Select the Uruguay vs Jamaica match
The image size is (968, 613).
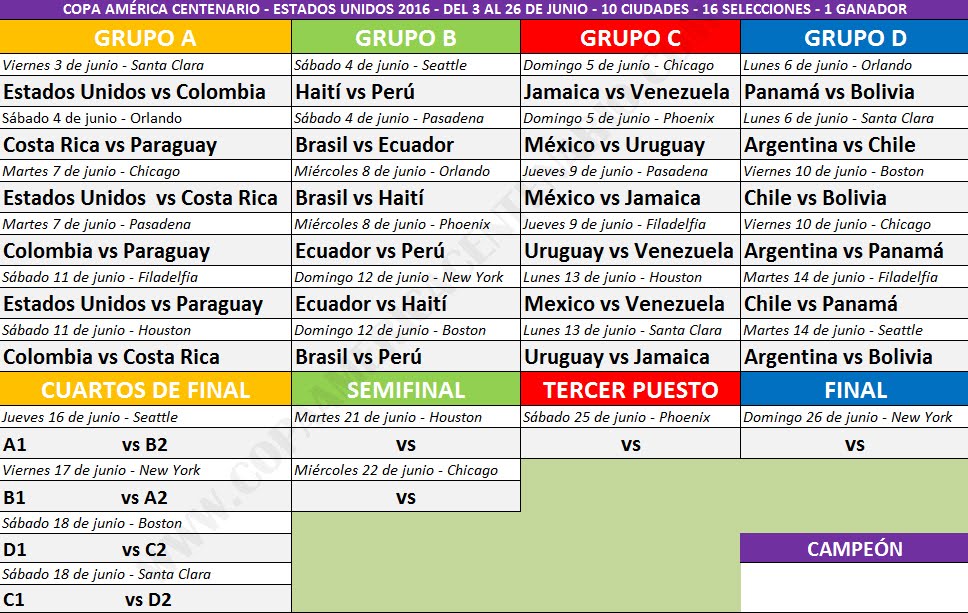point(617,357)
